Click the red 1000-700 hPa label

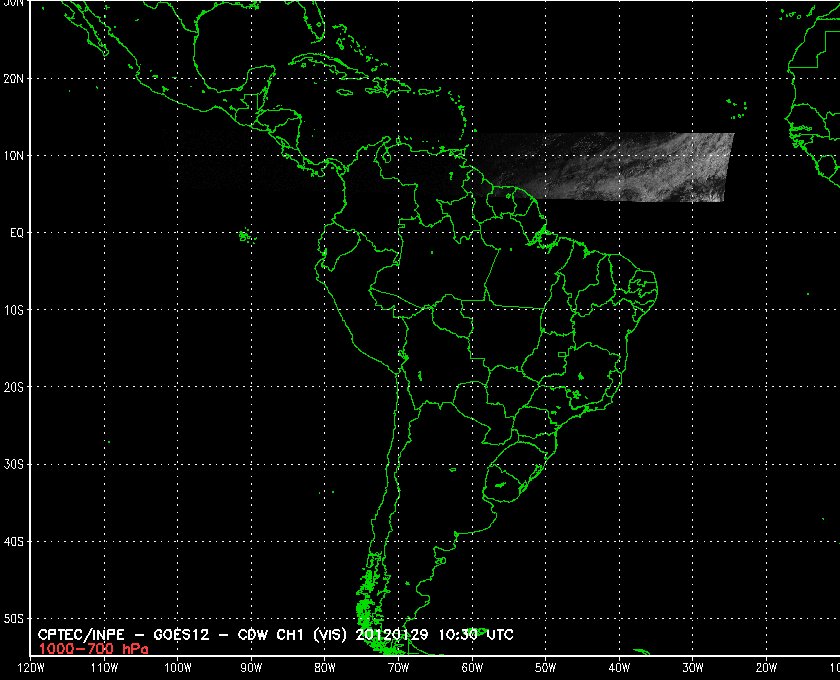pyautogui.click(x=93, y=649)
